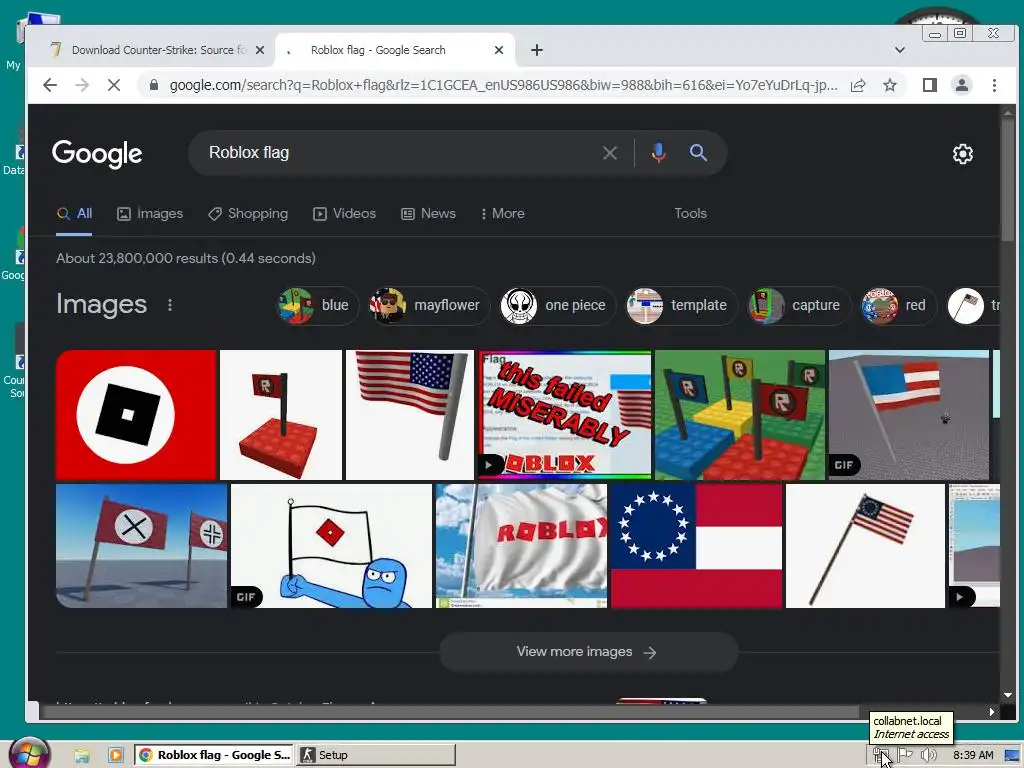
Task: Select the All results tab
Action: click(x=74, y=214)
